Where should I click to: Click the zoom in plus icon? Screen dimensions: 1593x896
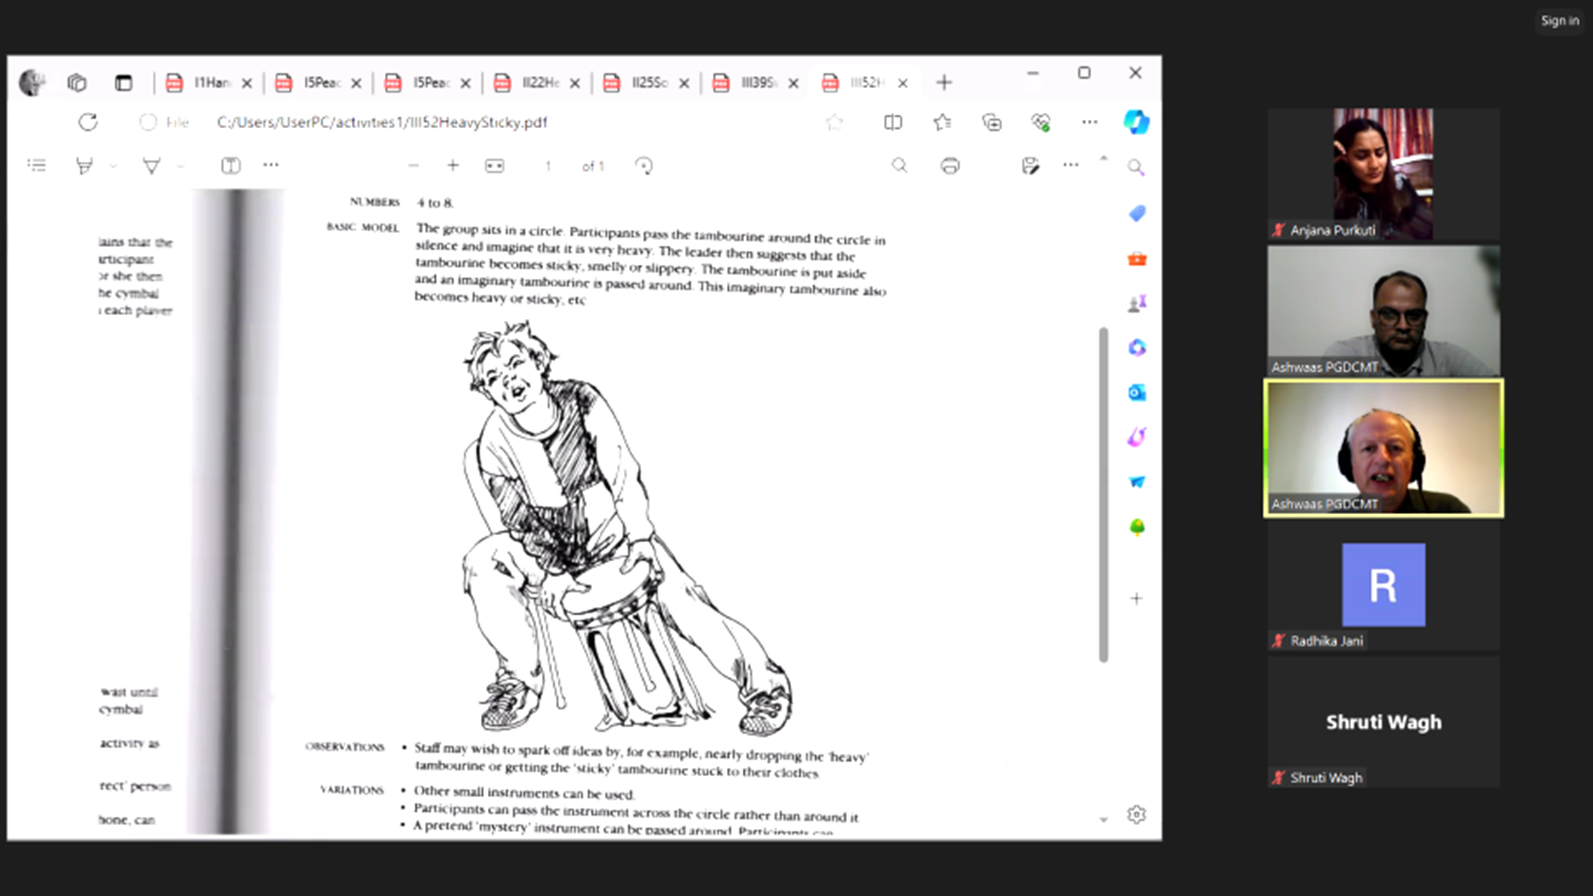tap(453, 166)
